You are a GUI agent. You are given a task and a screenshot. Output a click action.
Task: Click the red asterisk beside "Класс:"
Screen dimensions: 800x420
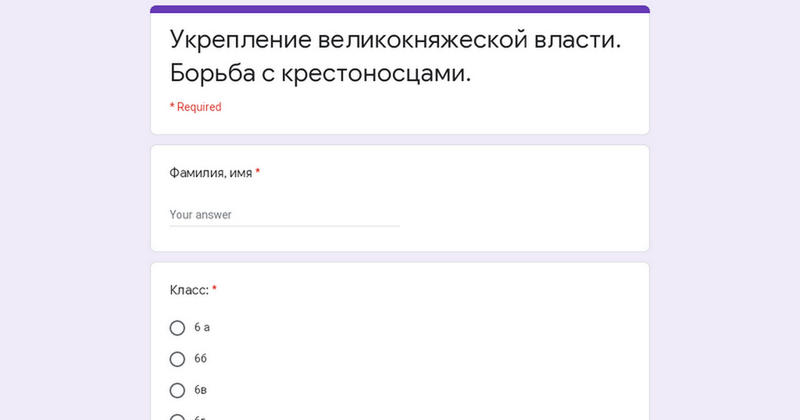coord(214,290)
